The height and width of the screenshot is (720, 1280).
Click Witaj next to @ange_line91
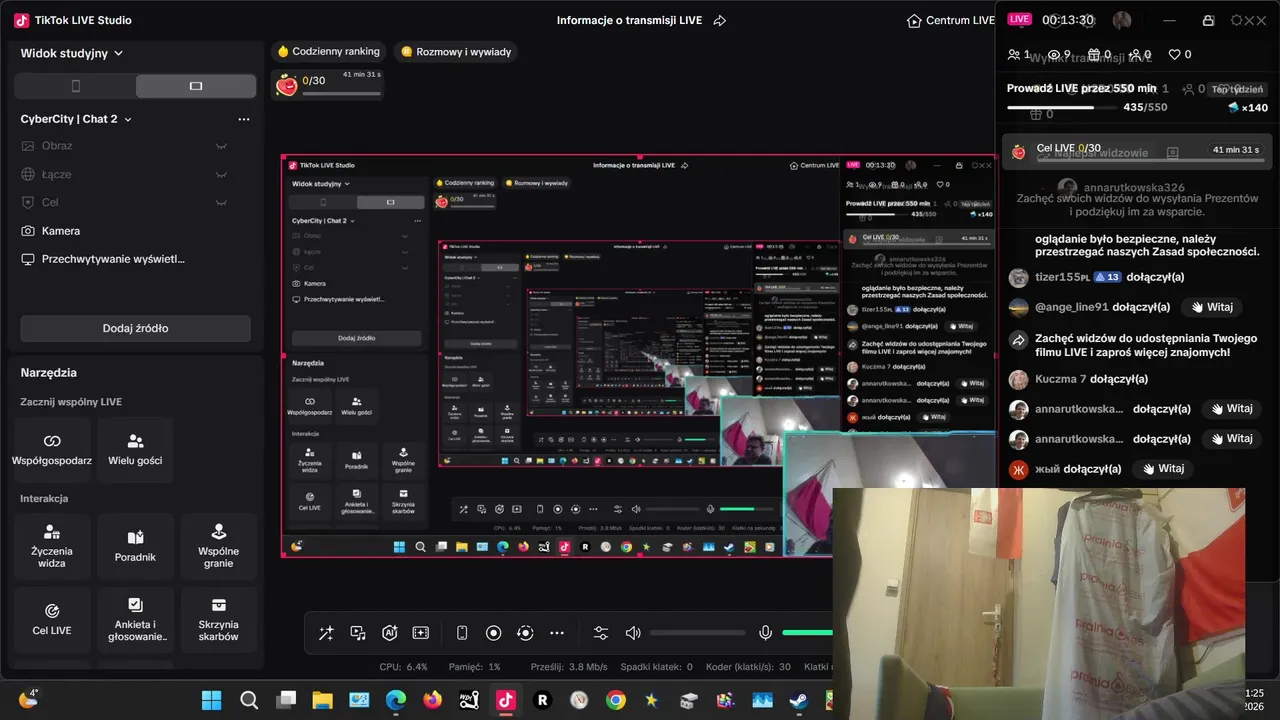[1211, 307]
